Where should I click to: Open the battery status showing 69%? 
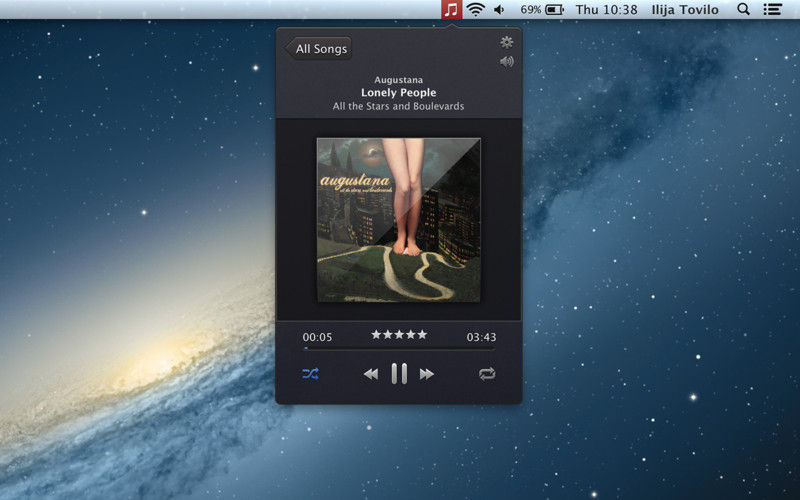(541, 9)
